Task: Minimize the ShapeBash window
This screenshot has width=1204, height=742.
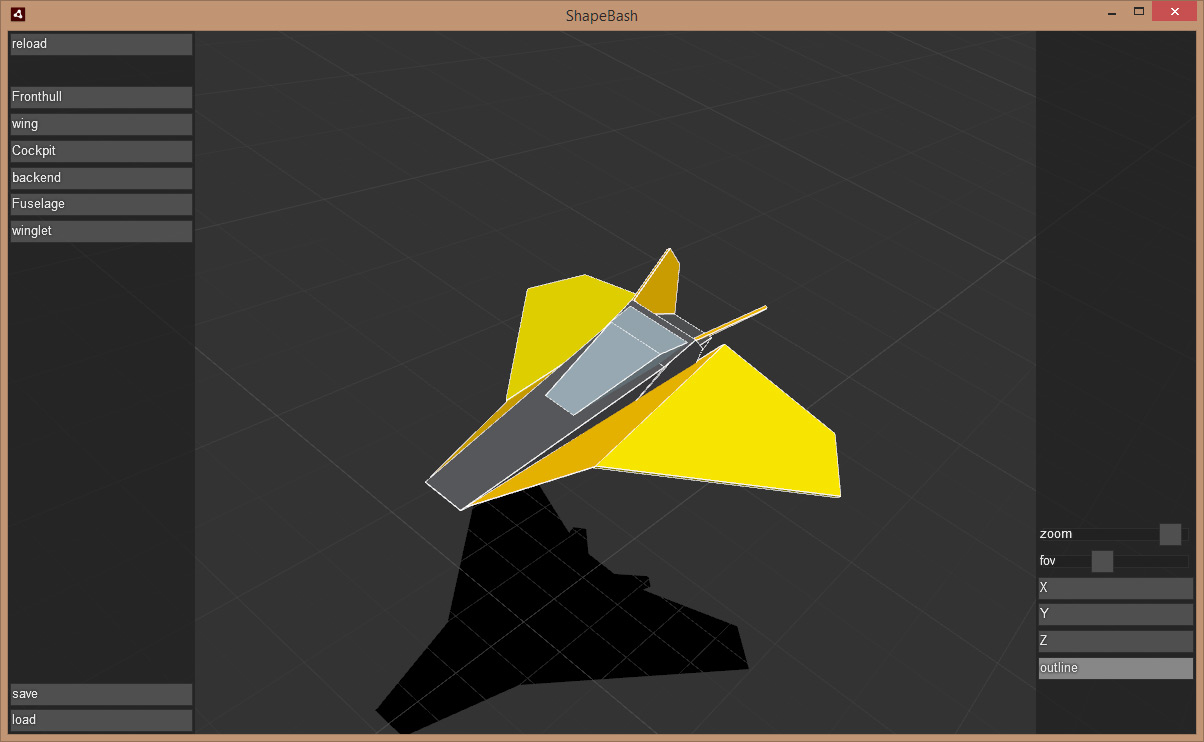Action: click(x=1111, y=13)
